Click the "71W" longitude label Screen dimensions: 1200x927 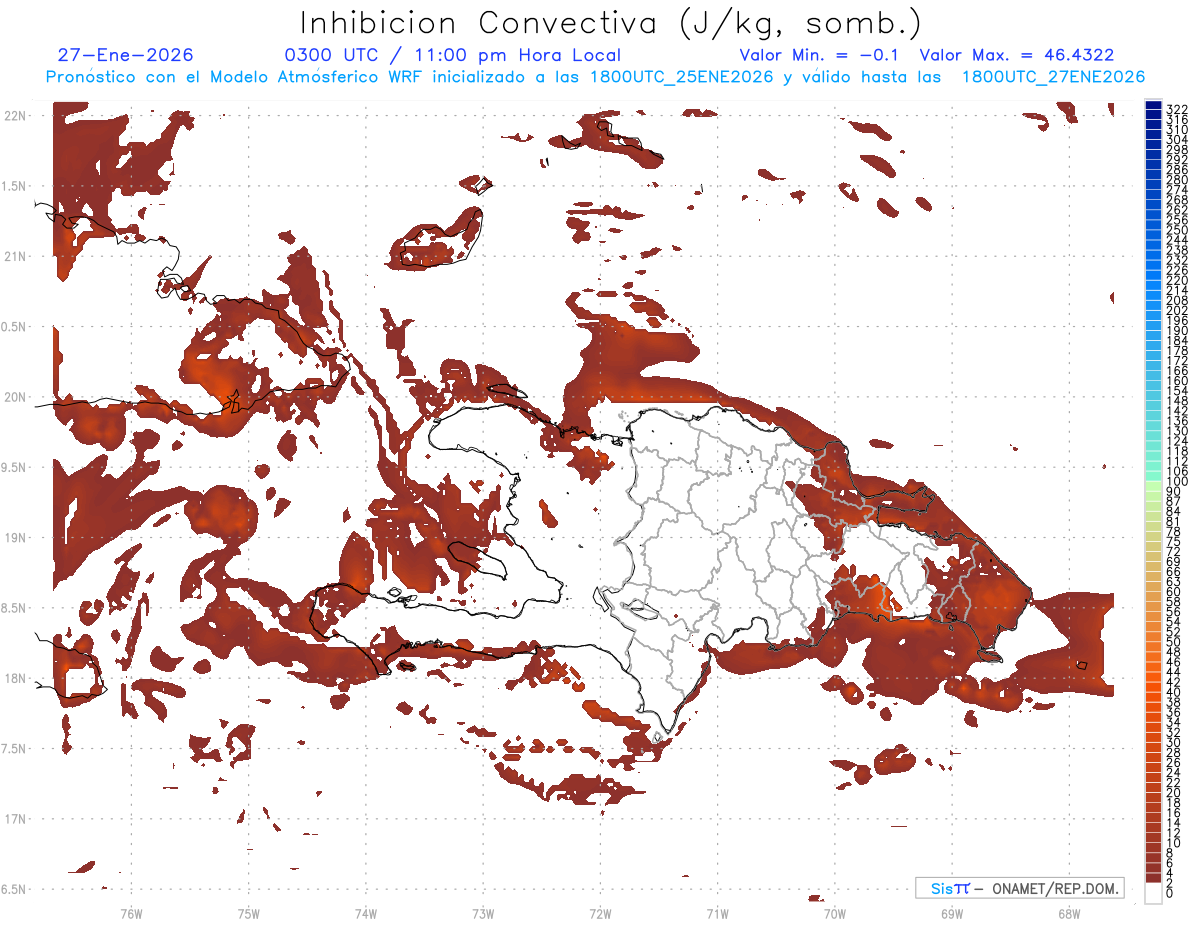(717, 913)
